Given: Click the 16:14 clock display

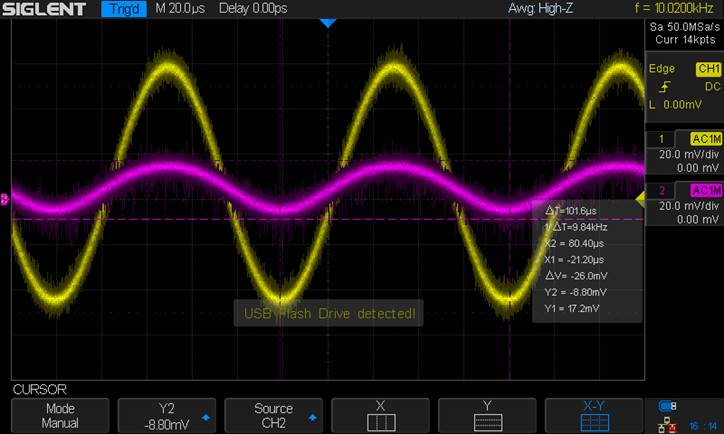Looking at the screenshot, I should pyautogui.click(x=703, y=426).
